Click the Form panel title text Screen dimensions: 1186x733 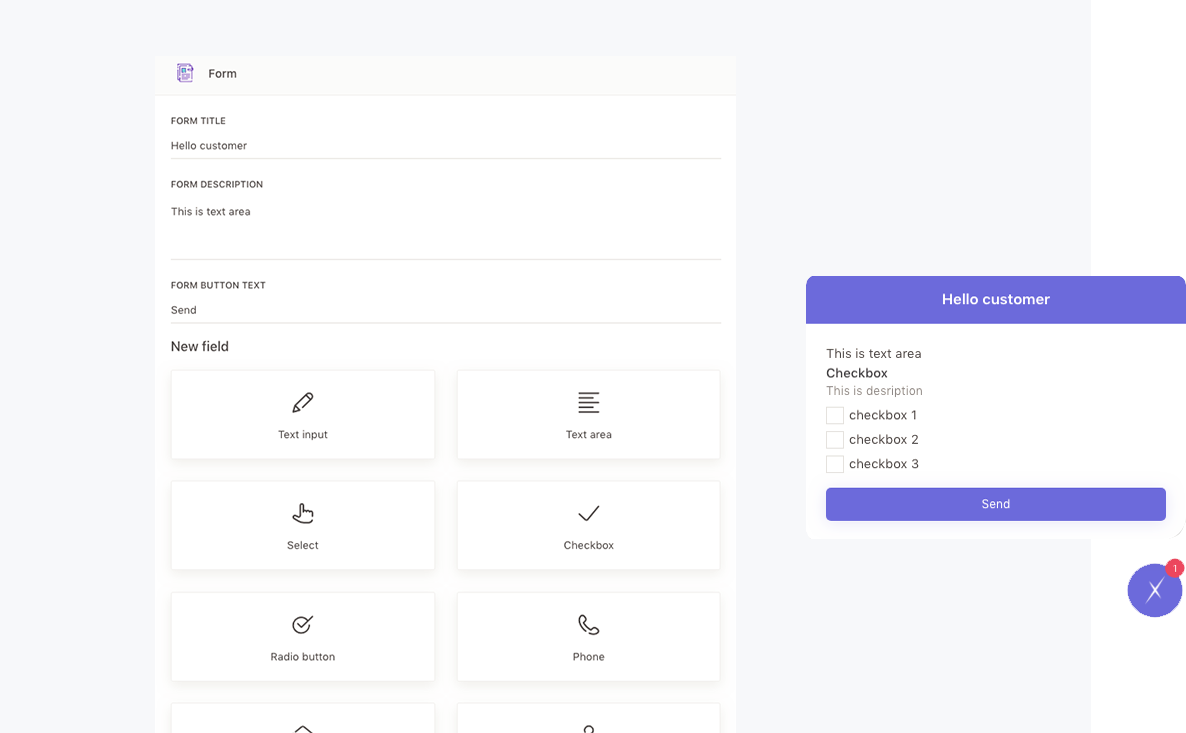(x=222, y=74)
